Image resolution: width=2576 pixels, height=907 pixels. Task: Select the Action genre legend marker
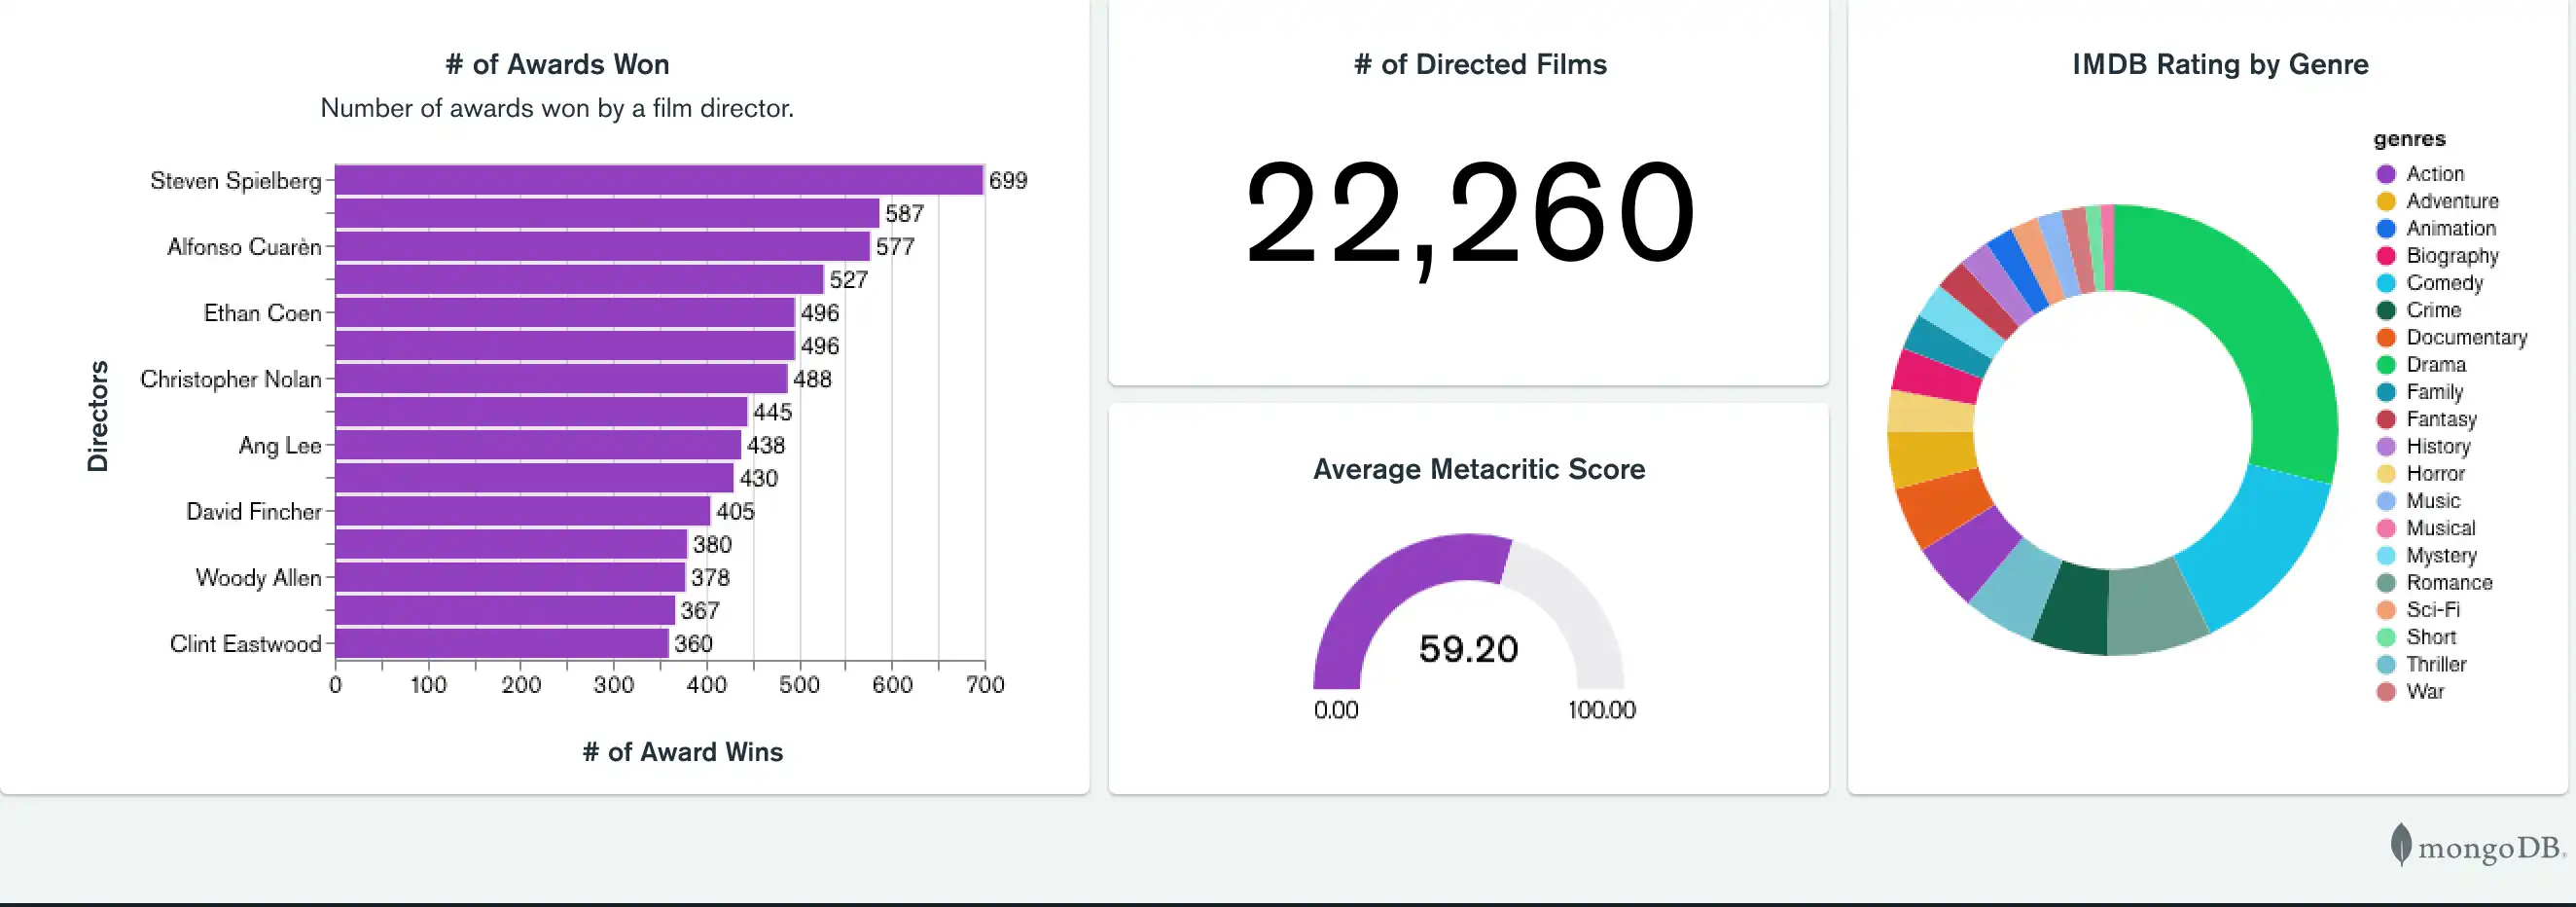[x=2387, y=173]
